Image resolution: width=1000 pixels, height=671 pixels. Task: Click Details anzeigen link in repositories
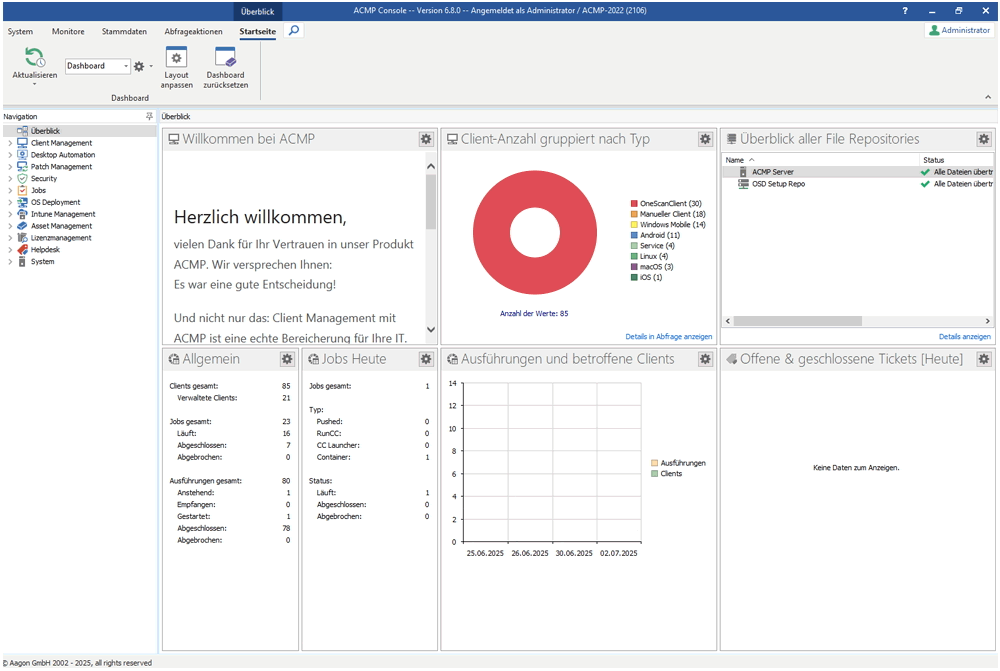[x=964, y=336]
